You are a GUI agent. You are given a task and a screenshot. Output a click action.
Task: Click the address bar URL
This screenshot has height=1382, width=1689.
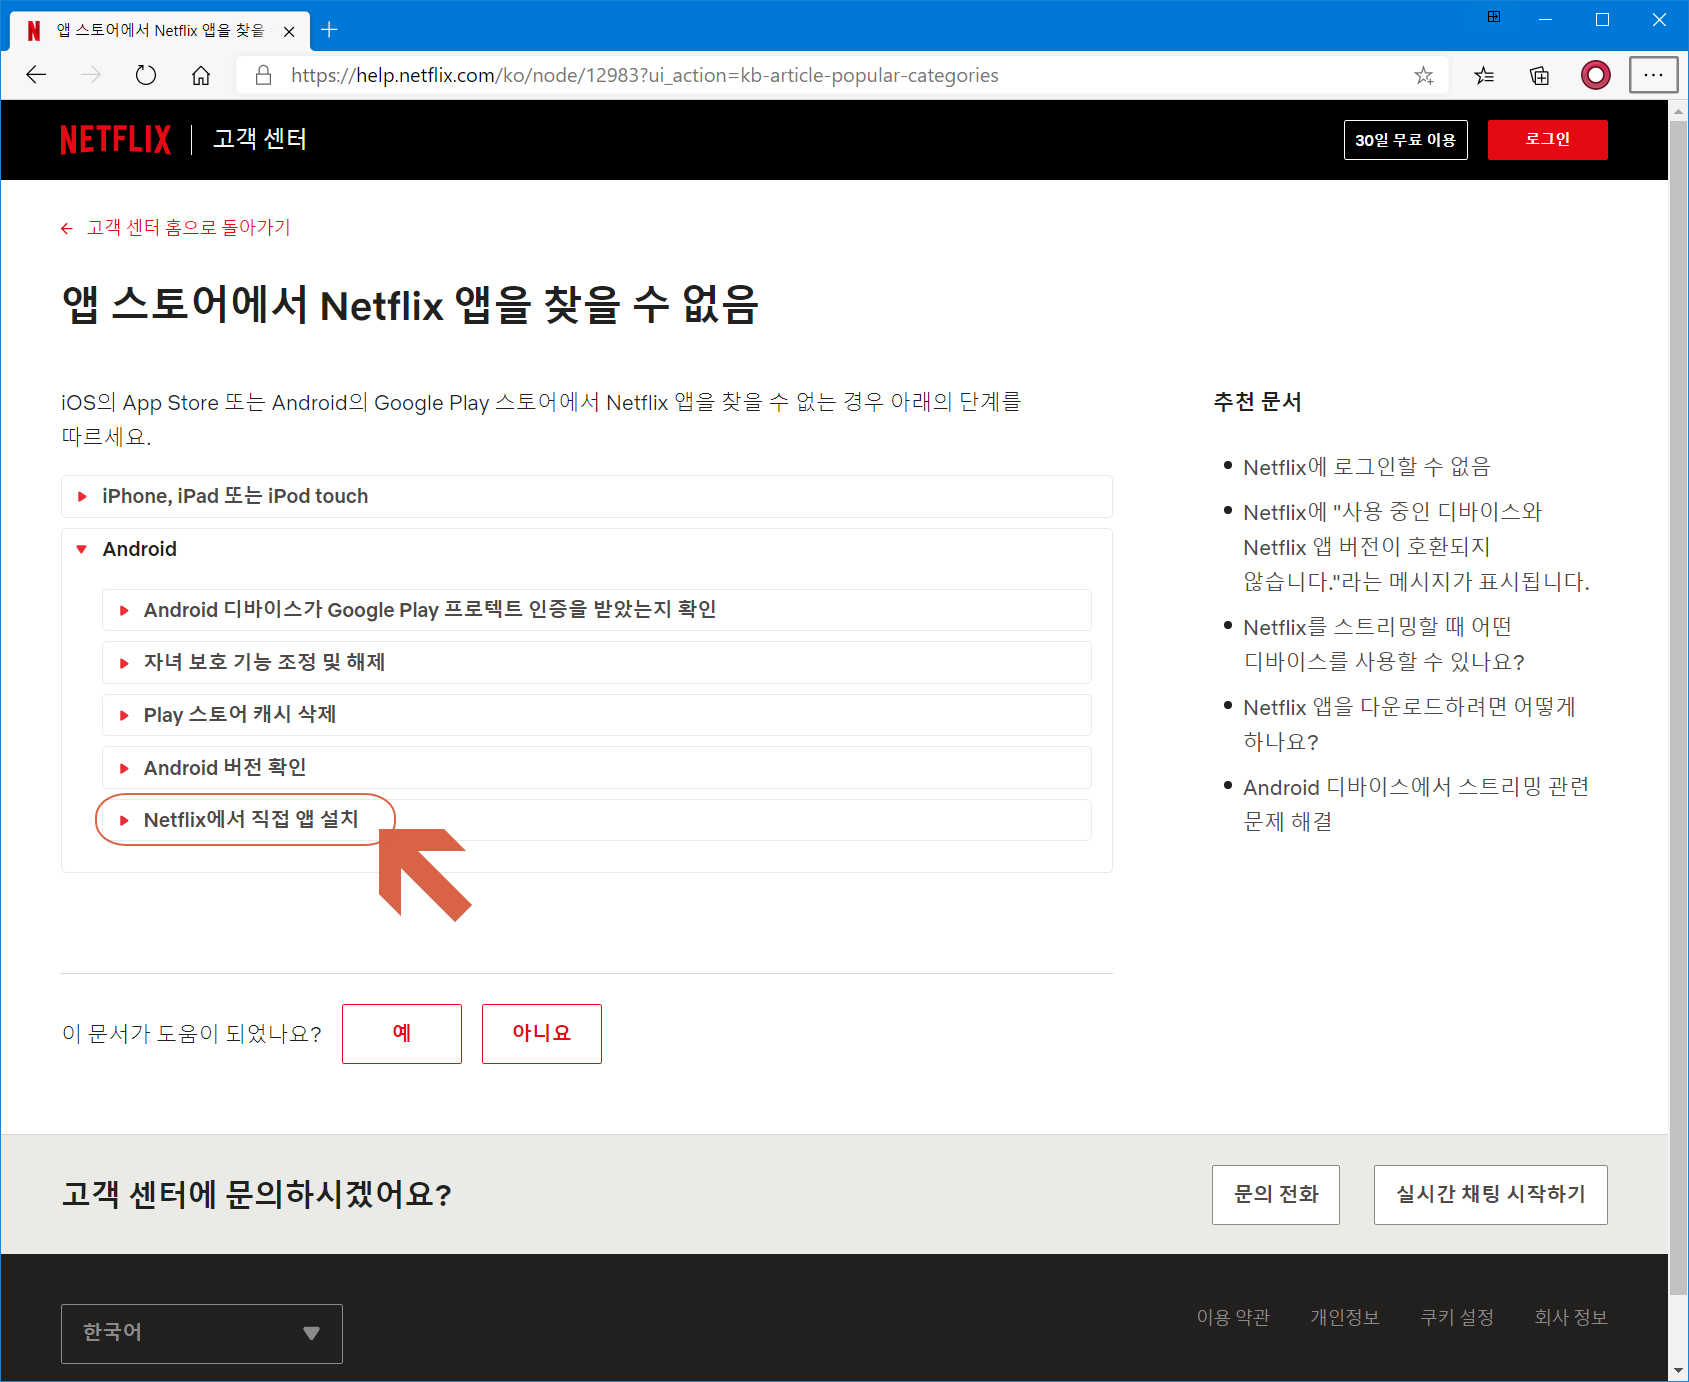click(645, 75)
